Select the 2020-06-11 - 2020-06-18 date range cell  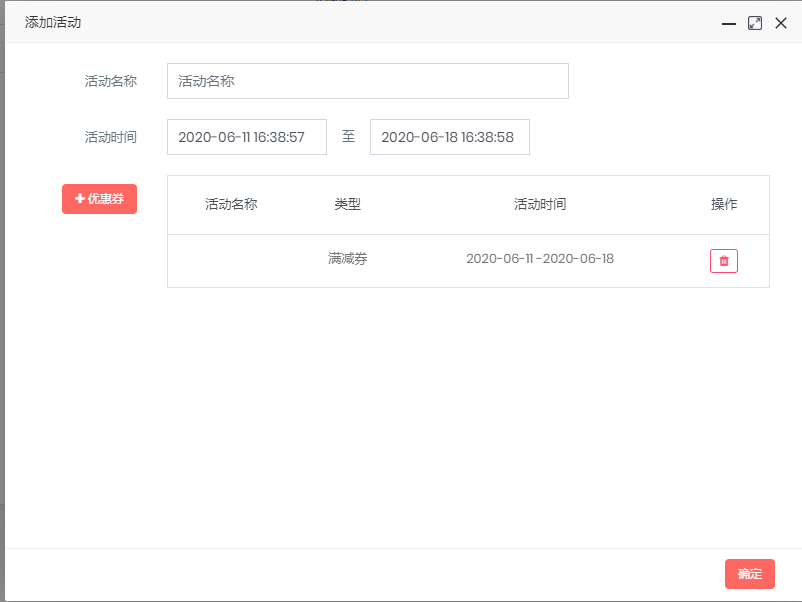point(540,259)
